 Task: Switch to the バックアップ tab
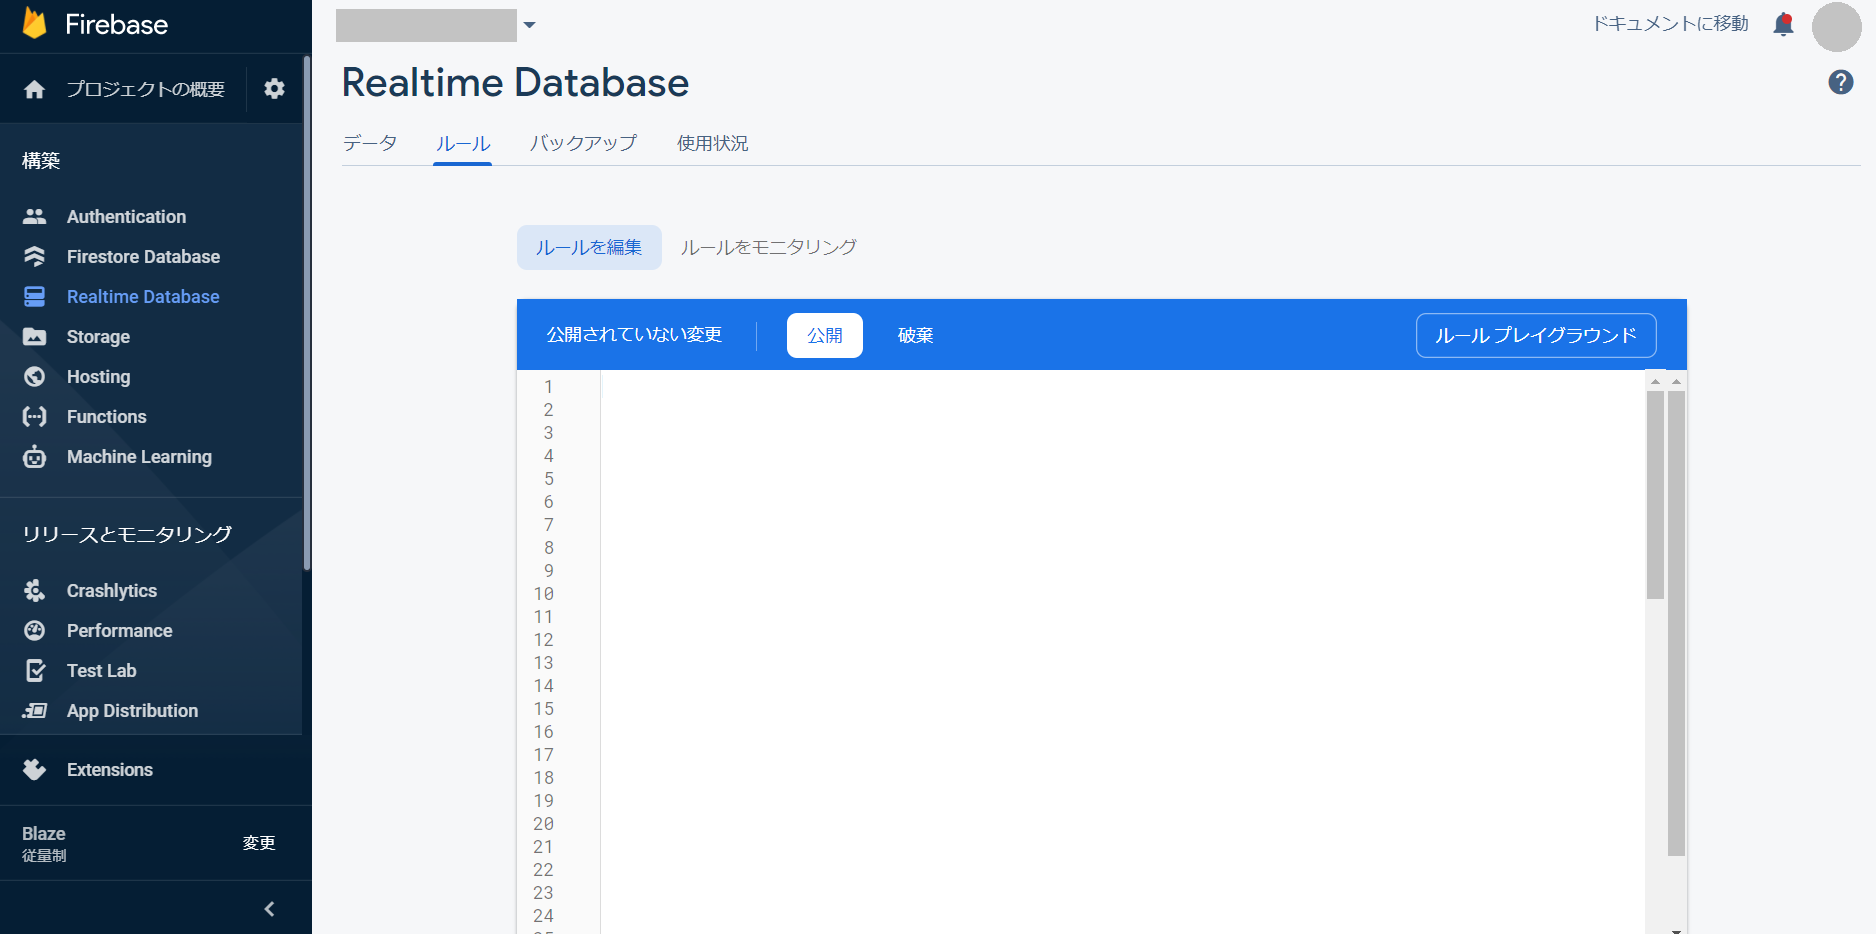583,143
